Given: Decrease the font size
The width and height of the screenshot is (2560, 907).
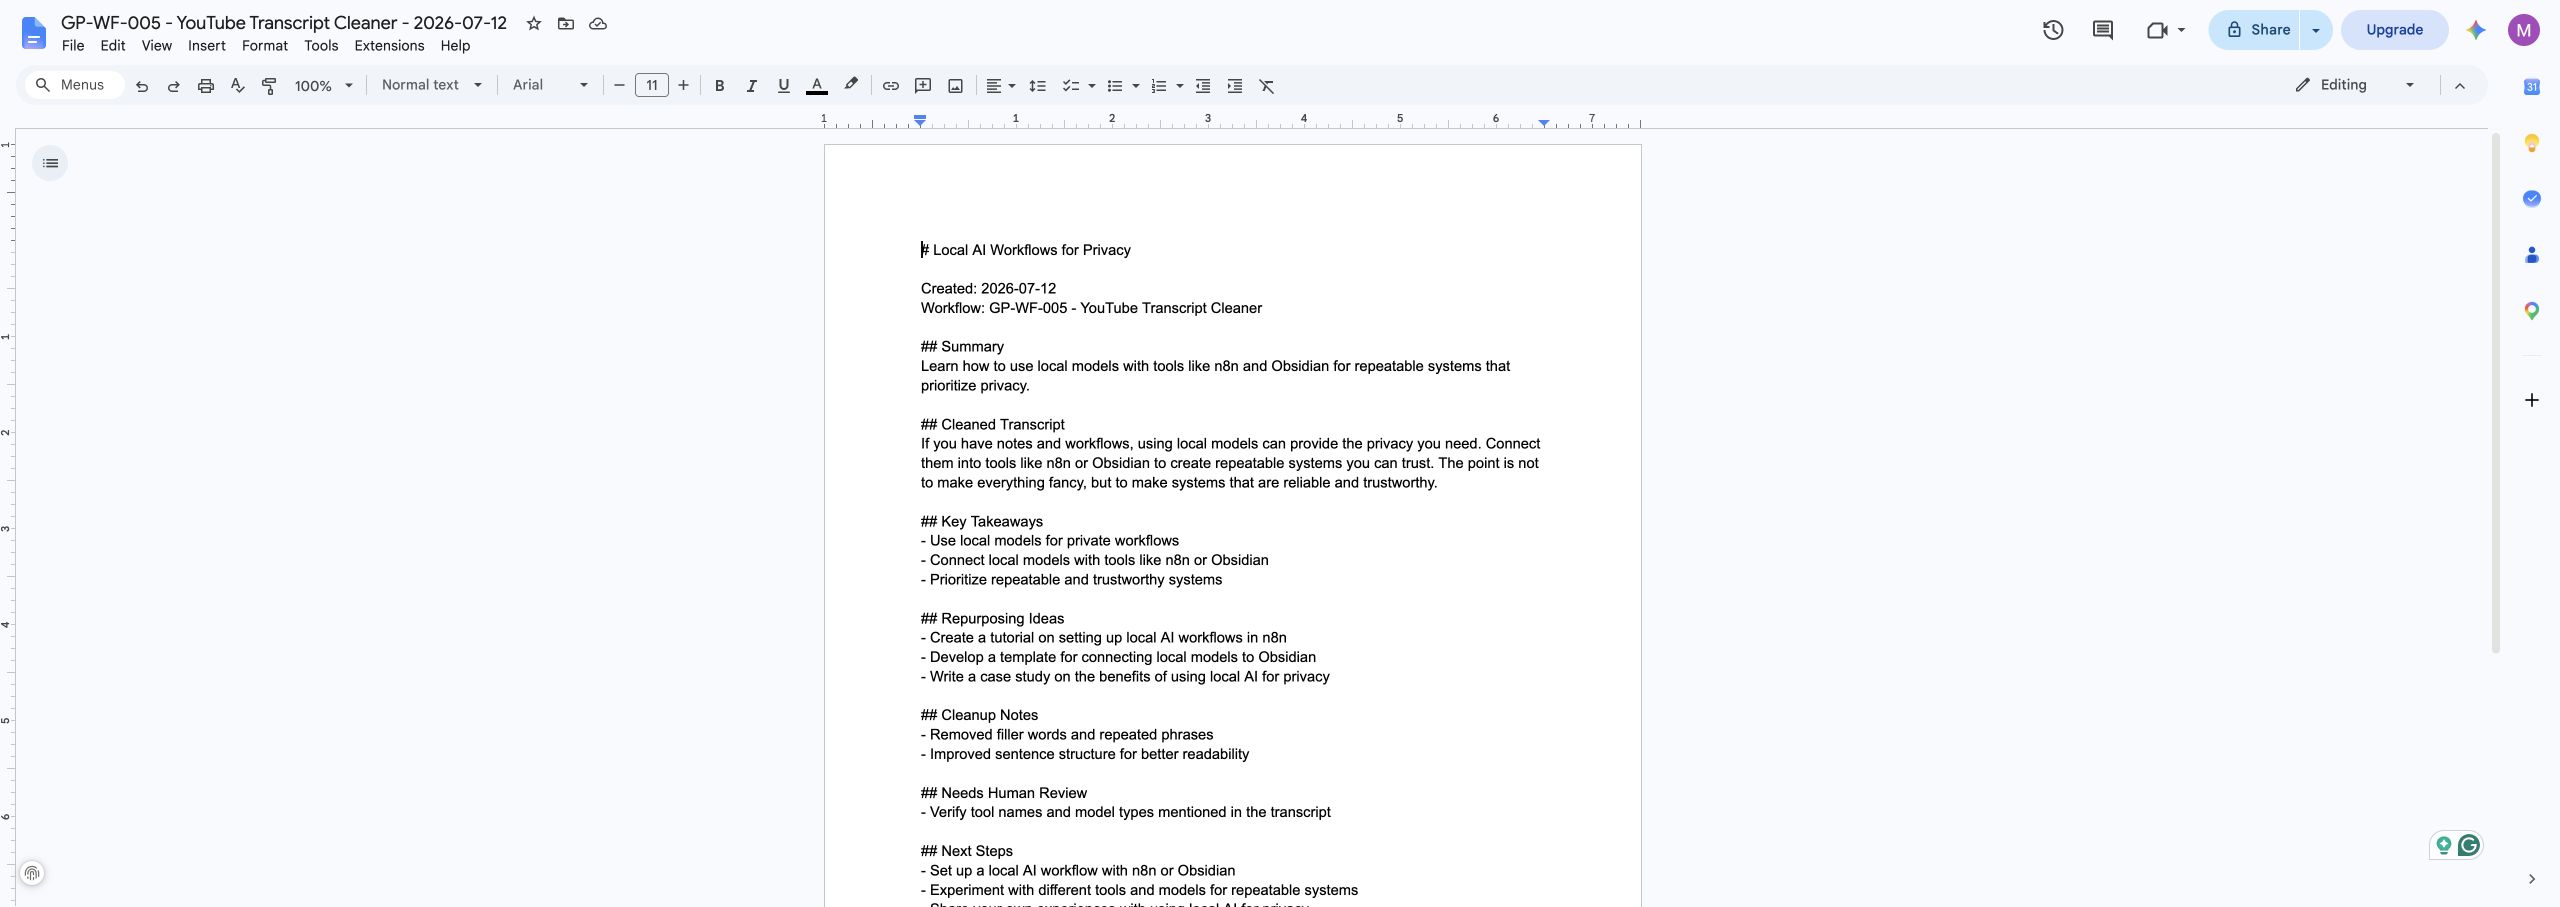Looking at the screenshot, I should [x=619, y=86].
